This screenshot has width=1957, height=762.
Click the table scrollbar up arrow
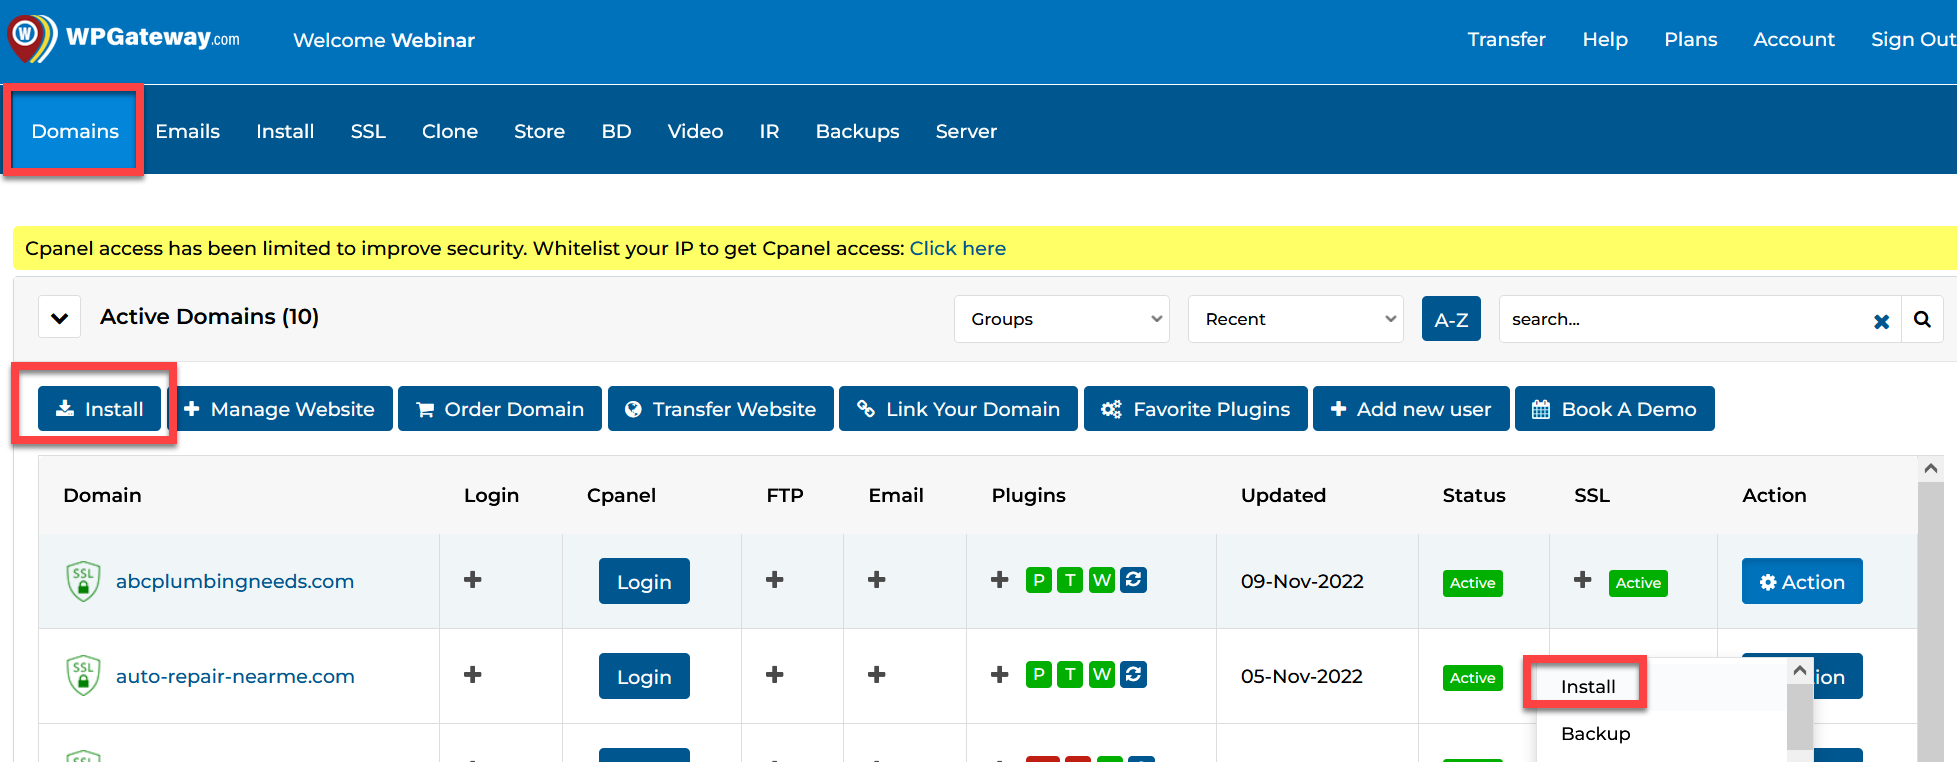coord(1930,469)
